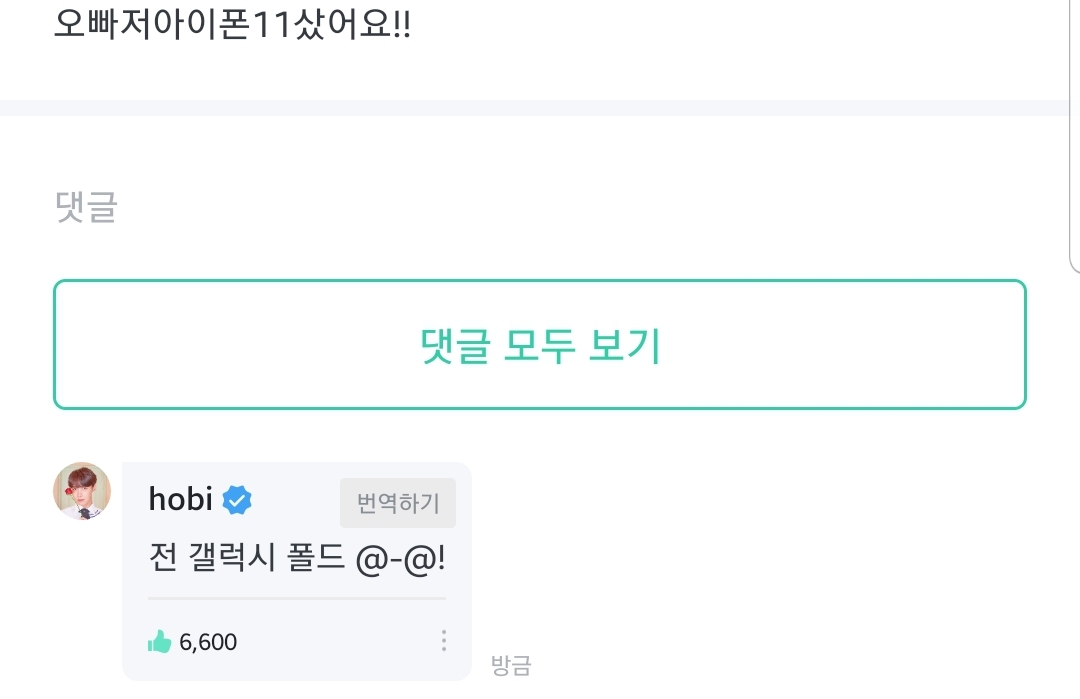Click the blue verified badge beside hobi
Viewport: 1080px width, 699px height.
237,498
